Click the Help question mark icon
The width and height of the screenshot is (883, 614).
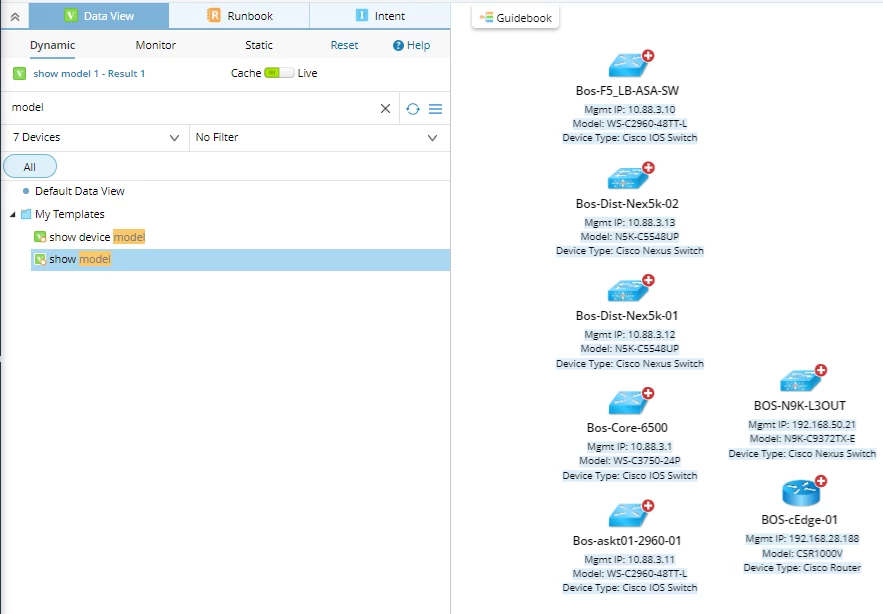coord(398,46)
